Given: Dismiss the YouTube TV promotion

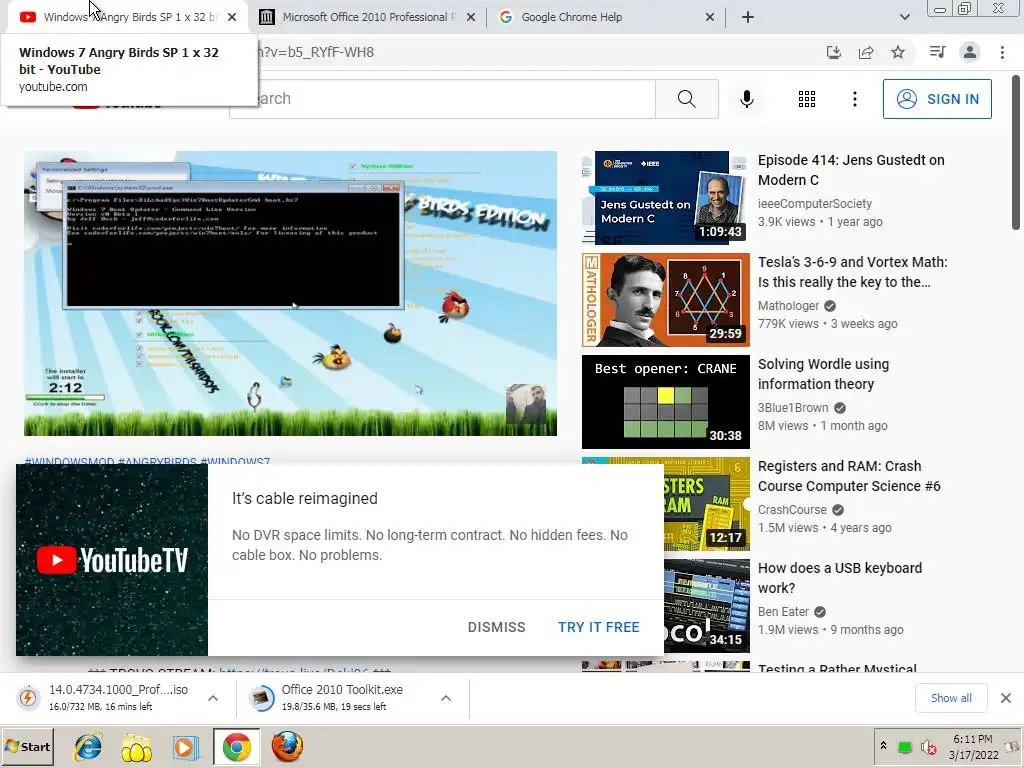Looking at the screenshot, I should tap(496, 627).
